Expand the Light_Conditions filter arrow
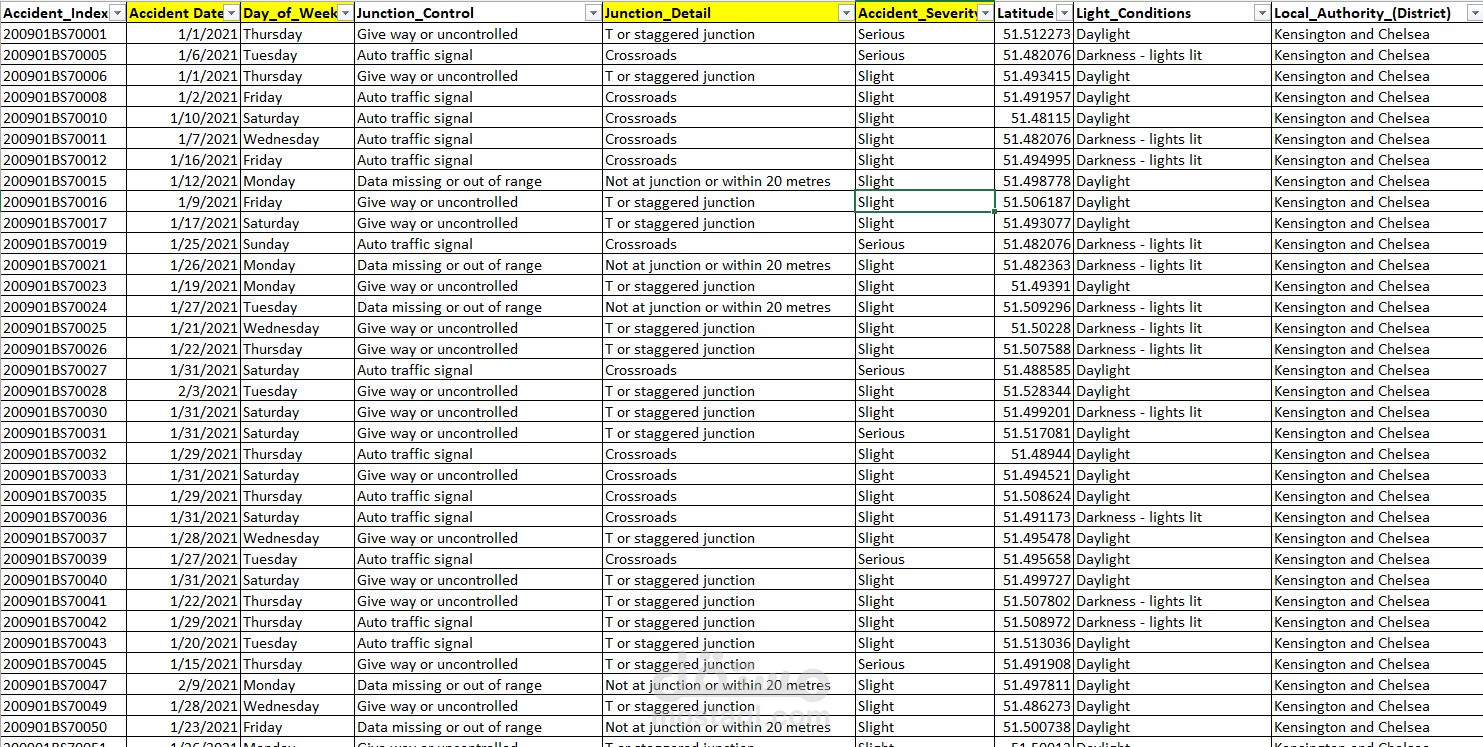The image size is (1483, 747). pyautogui.click(x=1262, y=13)
